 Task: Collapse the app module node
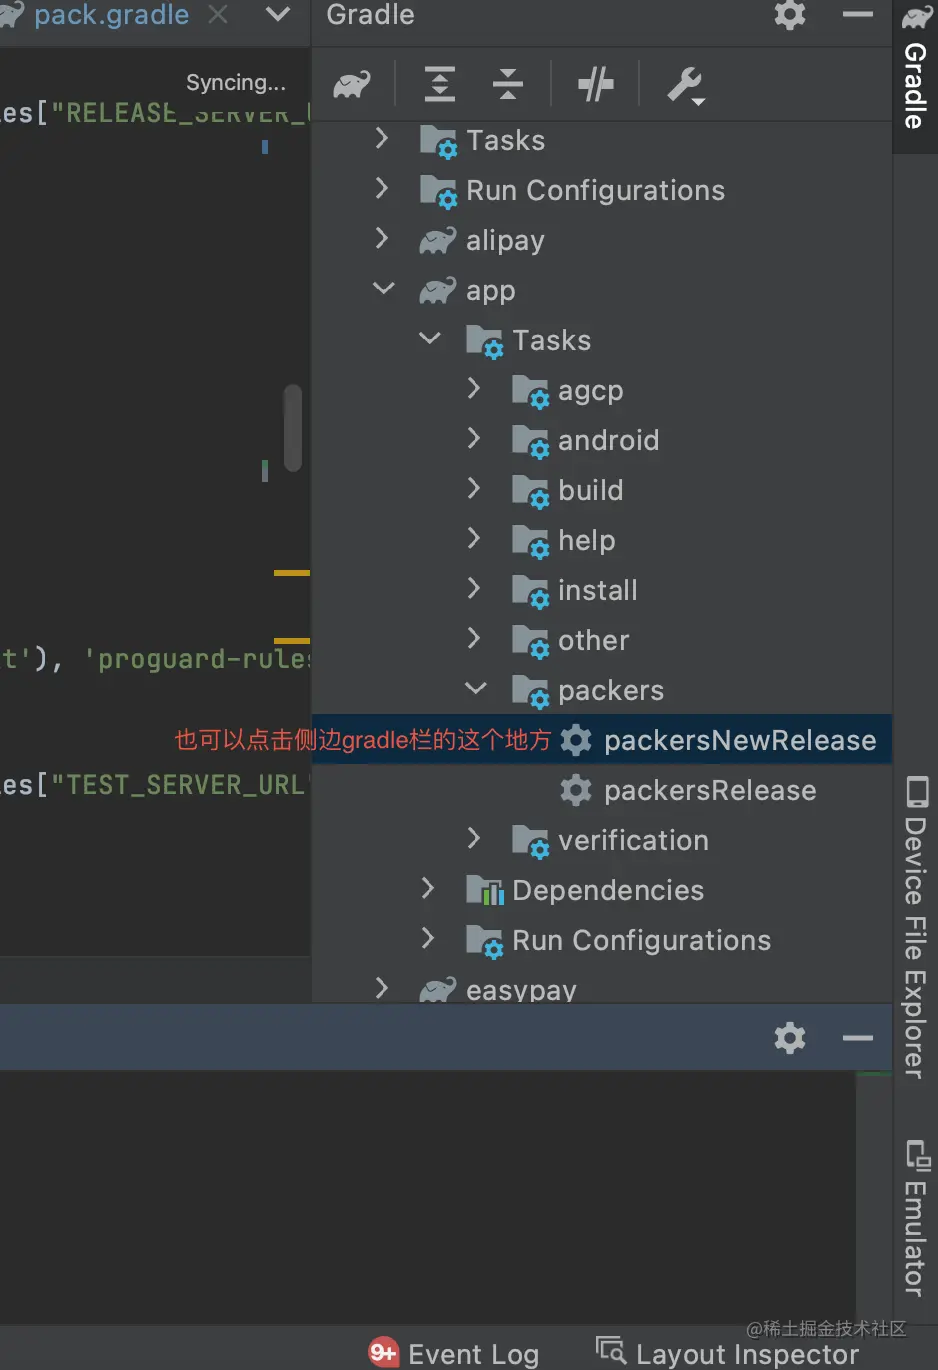point(383,289)
